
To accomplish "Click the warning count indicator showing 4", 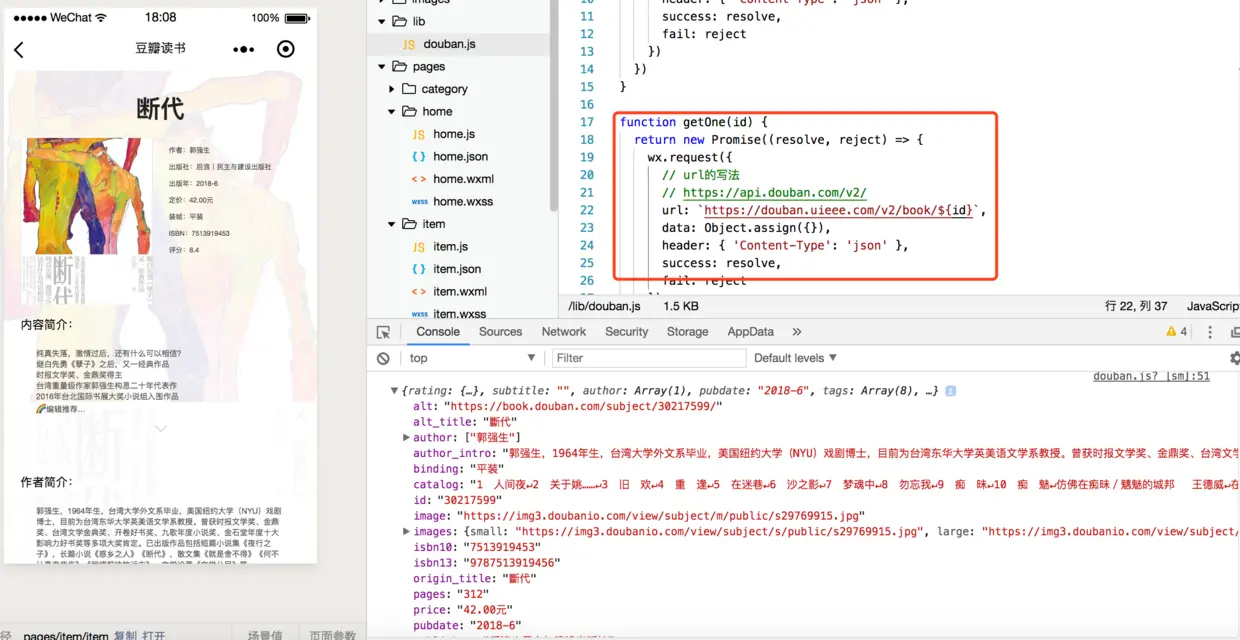I will [x=1177, y=332].
